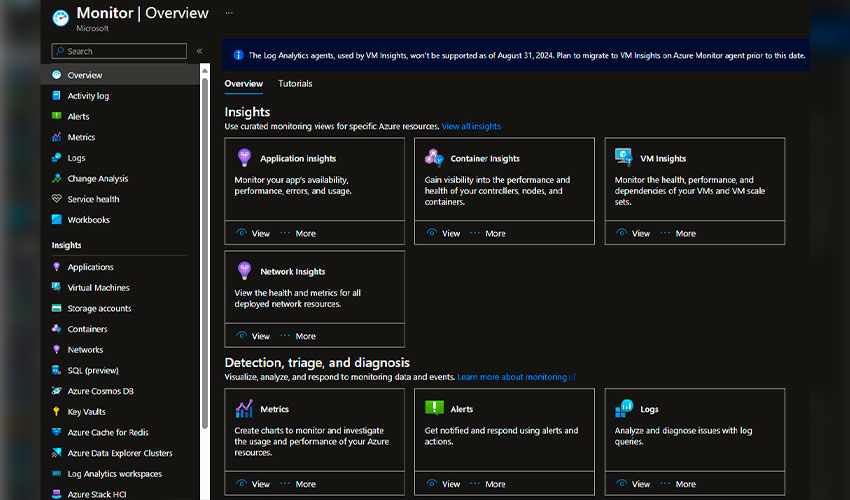The width and height of the screenshot is (850, 500).
Task: Click the Activity log icon
Action: coord(56,95)
